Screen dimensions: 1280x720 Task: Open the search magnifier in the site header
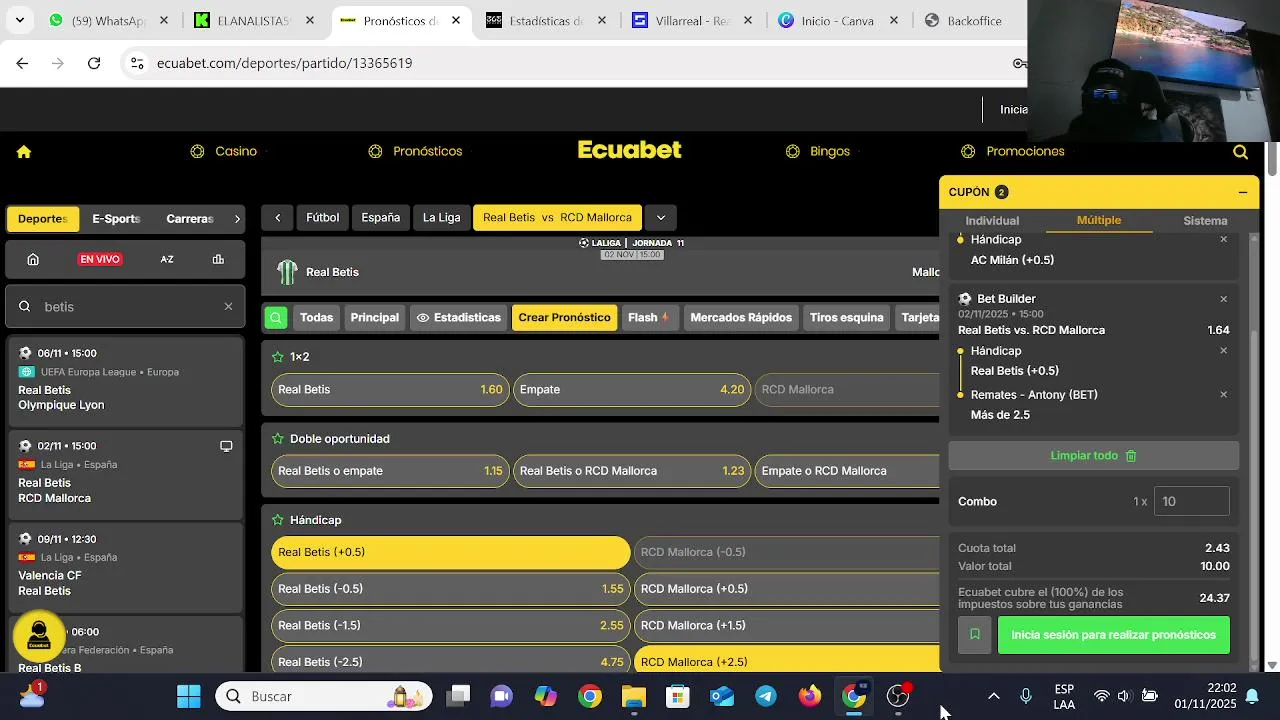1240,152
